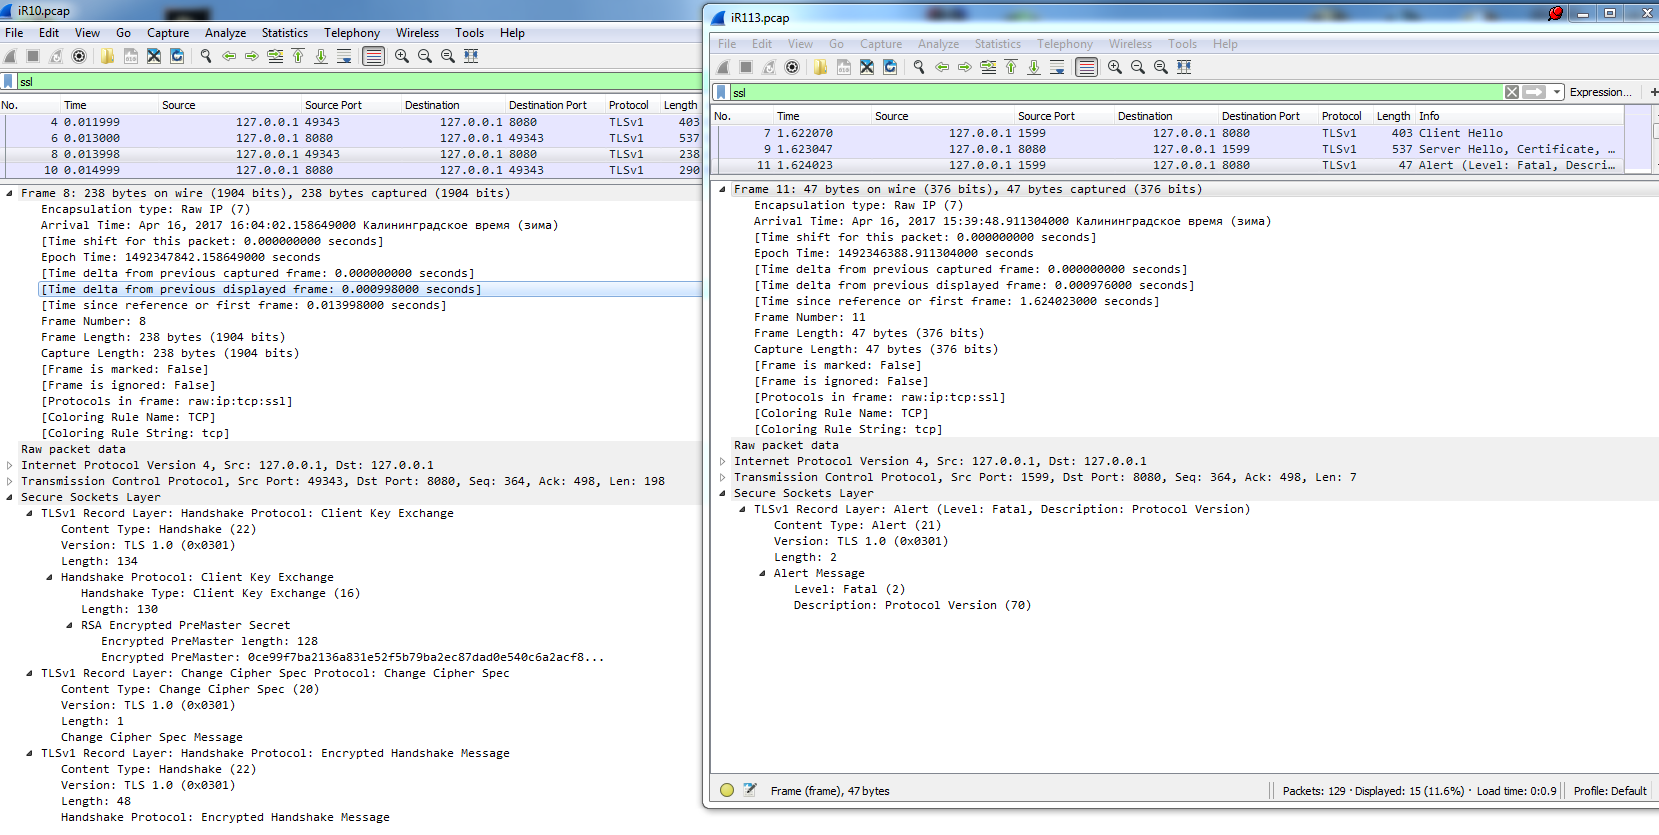
Task: Click ssl display filter field in iR10.pcap
Action: [x=360, y=81]
